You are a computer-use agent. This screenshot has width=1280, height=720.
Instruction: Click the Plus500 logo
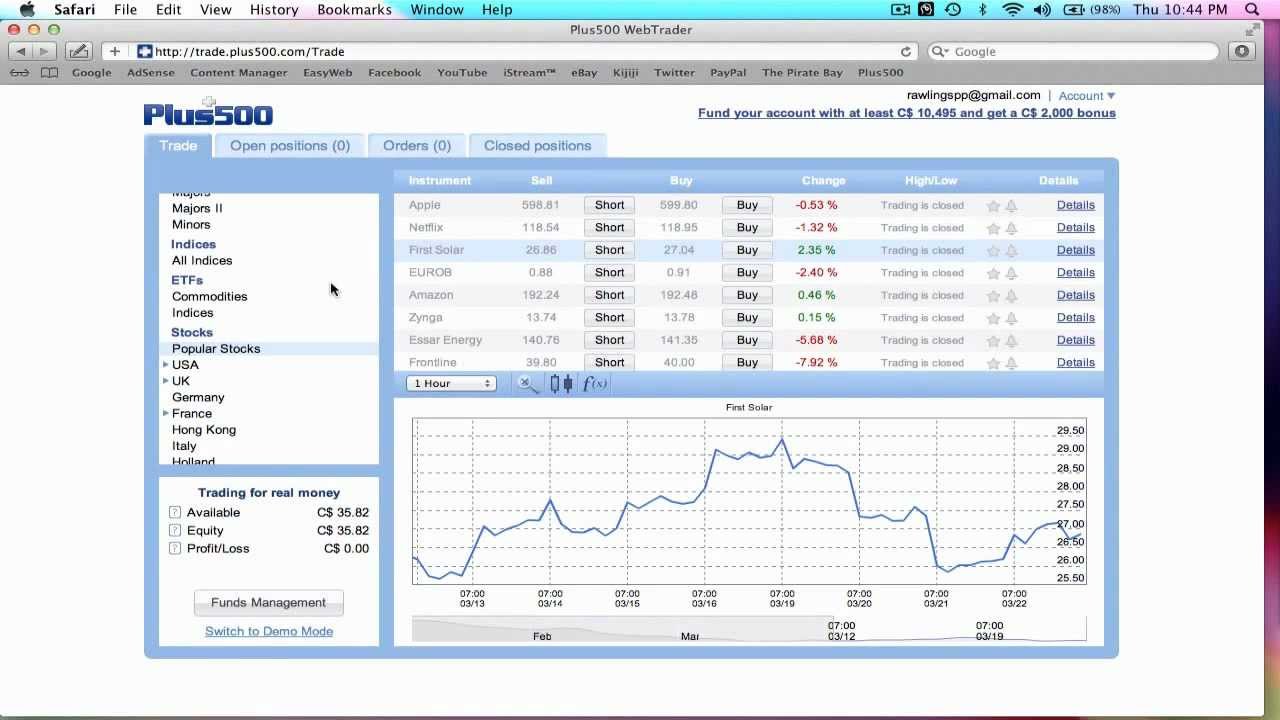(x=208, y=113)
